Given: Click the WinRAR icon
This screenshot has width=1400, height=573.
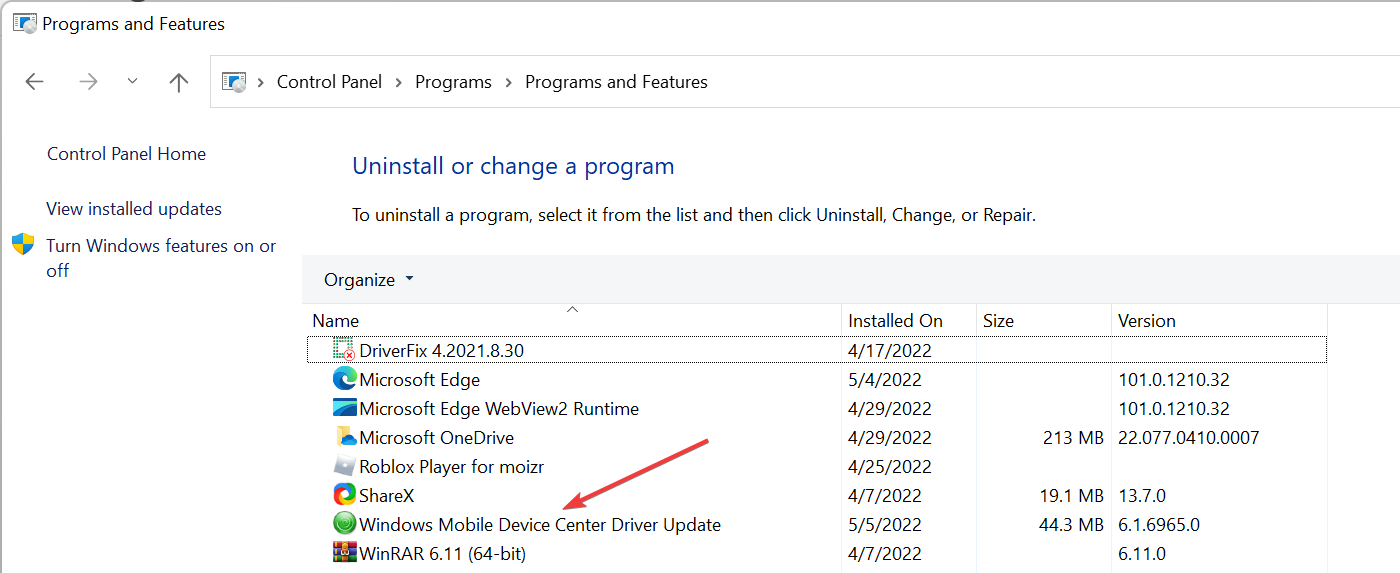Looking at the screenshot, I should [344, 552].
